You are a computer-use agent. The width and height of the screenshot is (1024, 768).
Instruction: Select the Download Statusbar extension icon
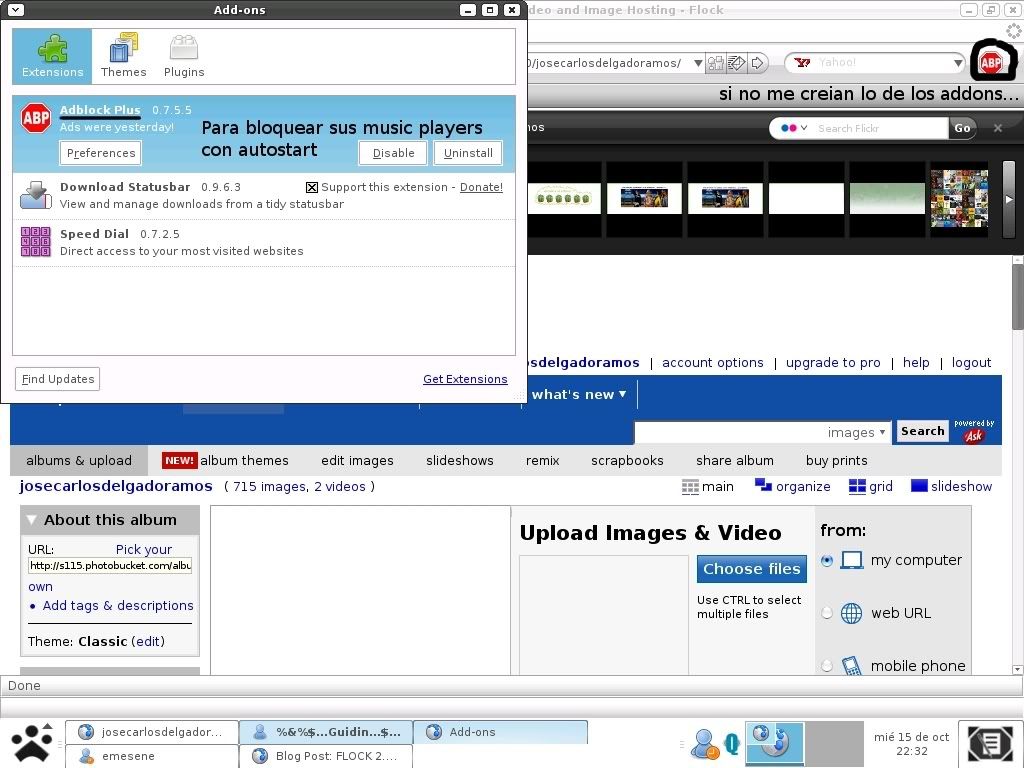point(35,195)
